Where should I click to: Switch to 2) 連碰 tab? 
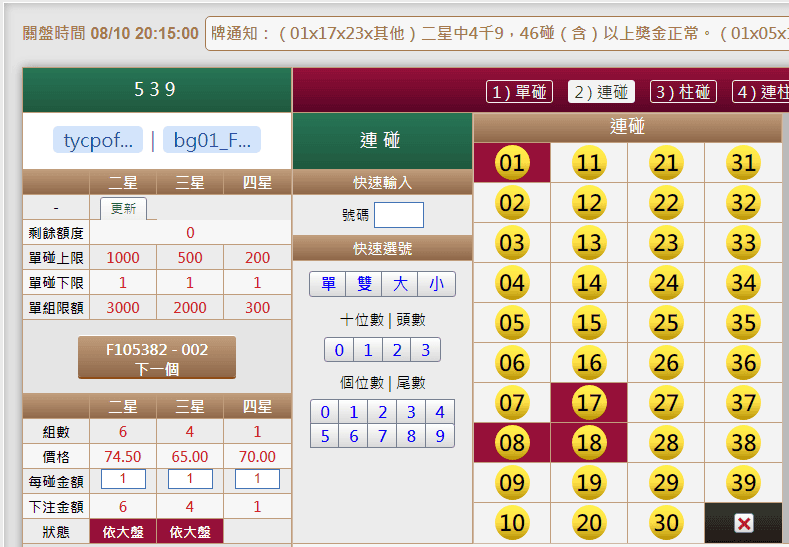coord(601,92)
